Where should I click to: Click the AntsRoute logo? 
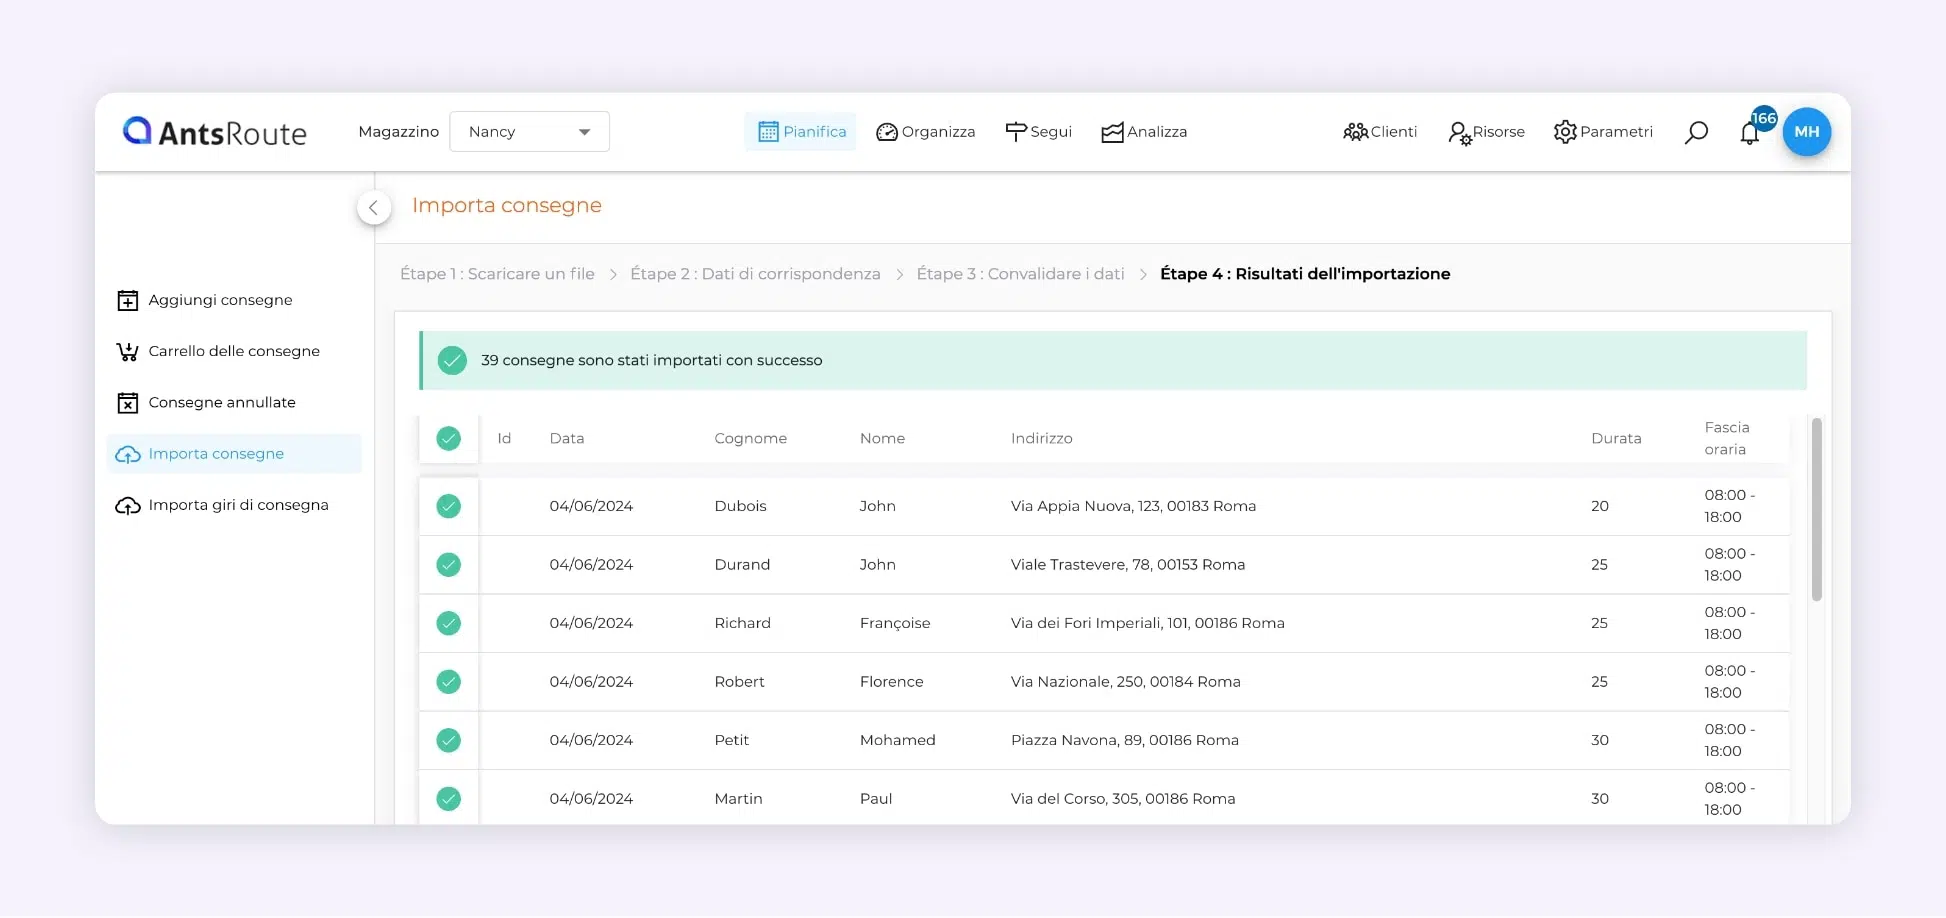[214, 132]
